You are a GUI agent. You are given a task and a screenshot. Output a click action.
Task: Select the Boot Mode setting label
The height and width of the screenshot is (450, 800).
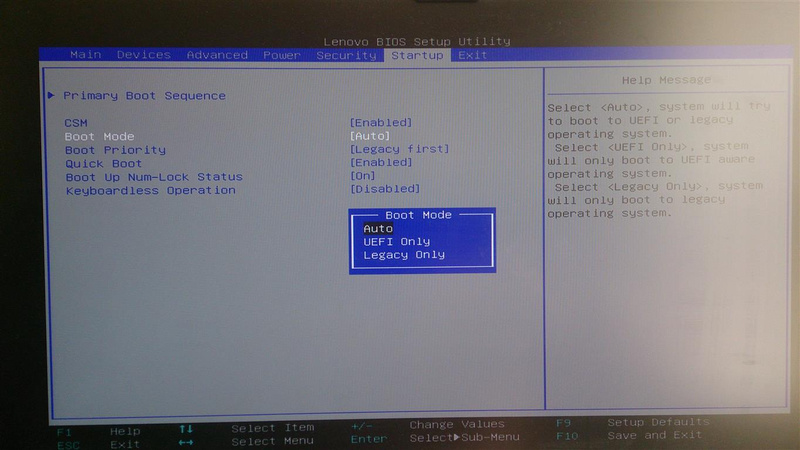(99, 136)
